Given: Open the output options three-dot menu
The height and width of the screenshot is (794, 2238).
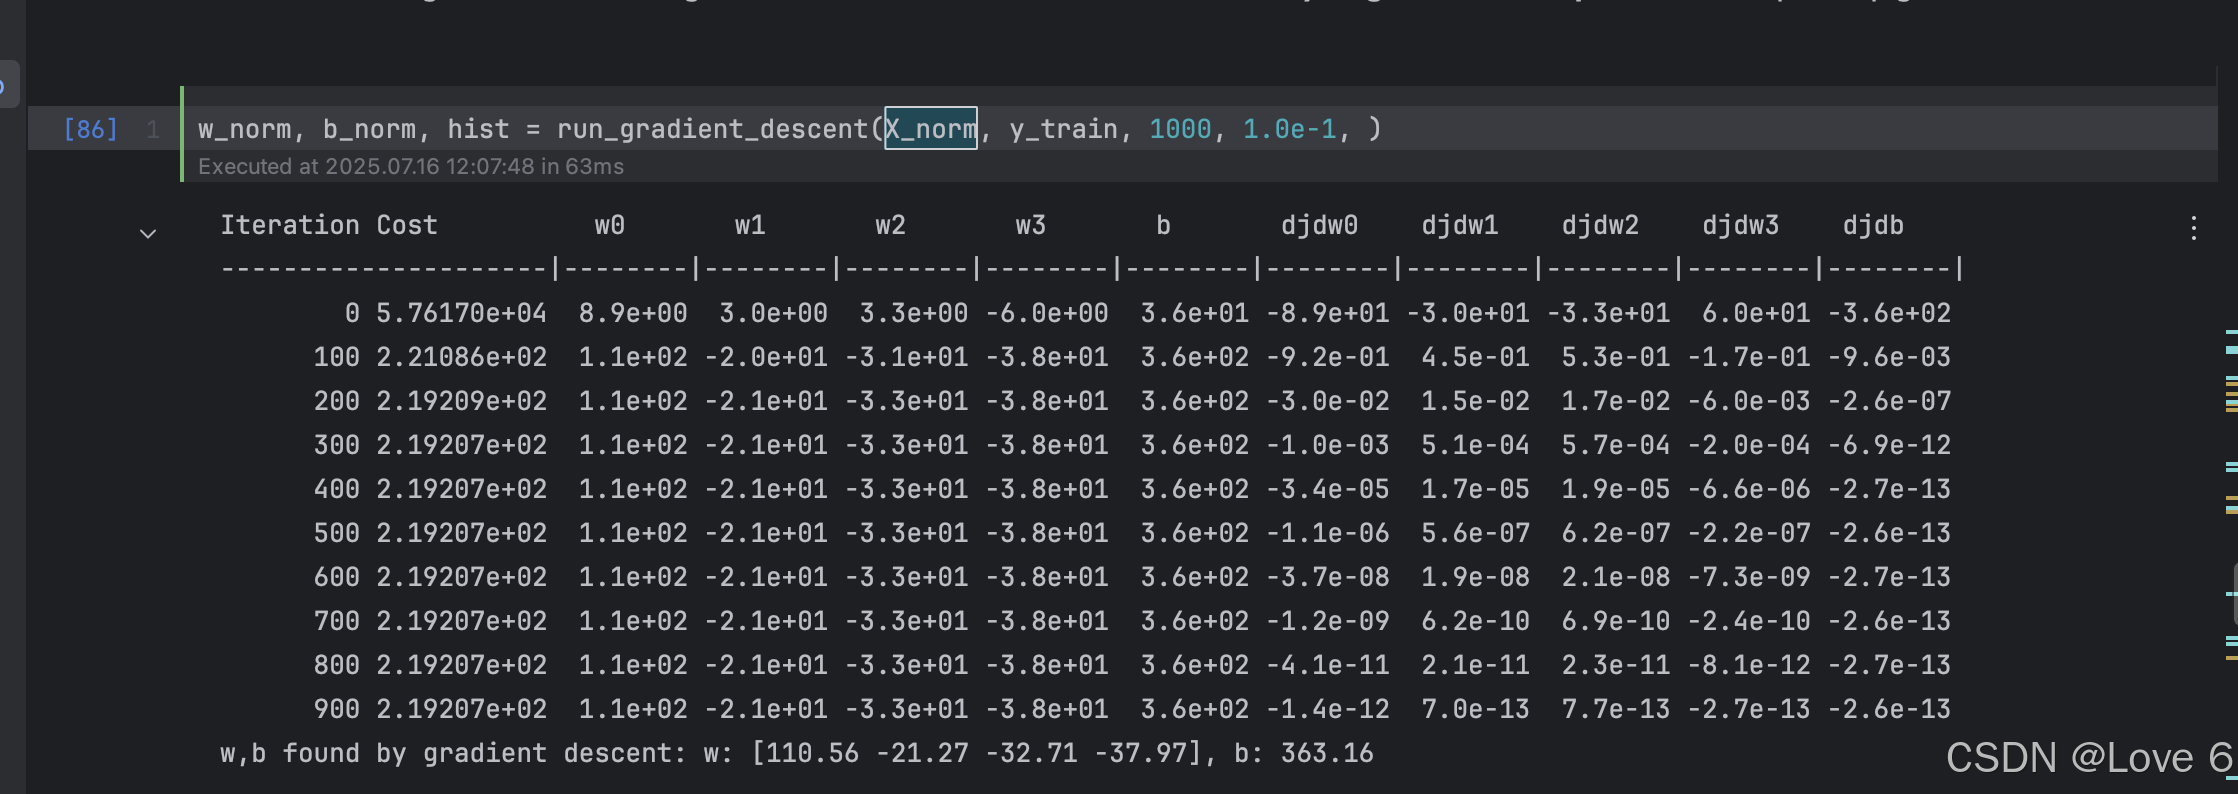Looking at the screenshot, I should pos(2193,228).
